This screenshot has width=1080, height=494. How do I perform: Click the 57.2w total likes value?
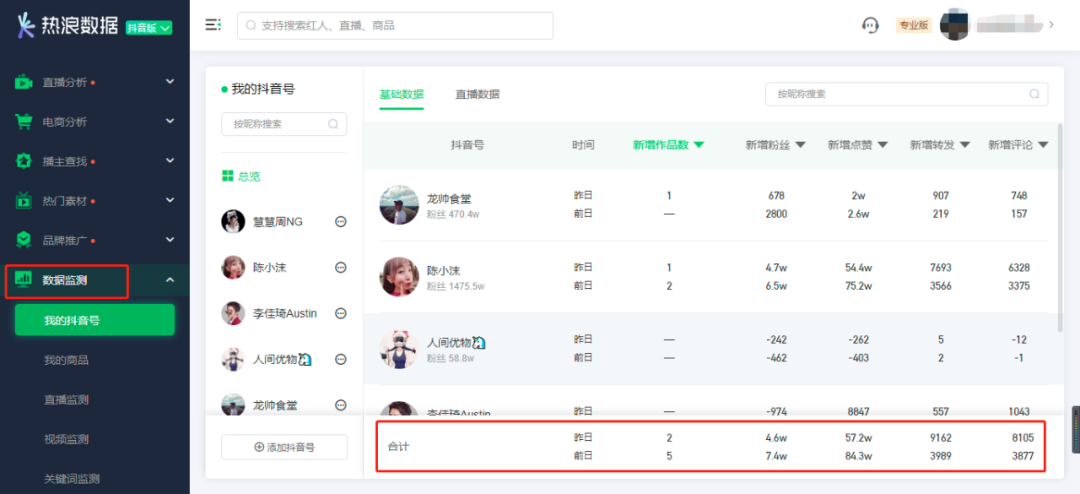tap(858, 438)
